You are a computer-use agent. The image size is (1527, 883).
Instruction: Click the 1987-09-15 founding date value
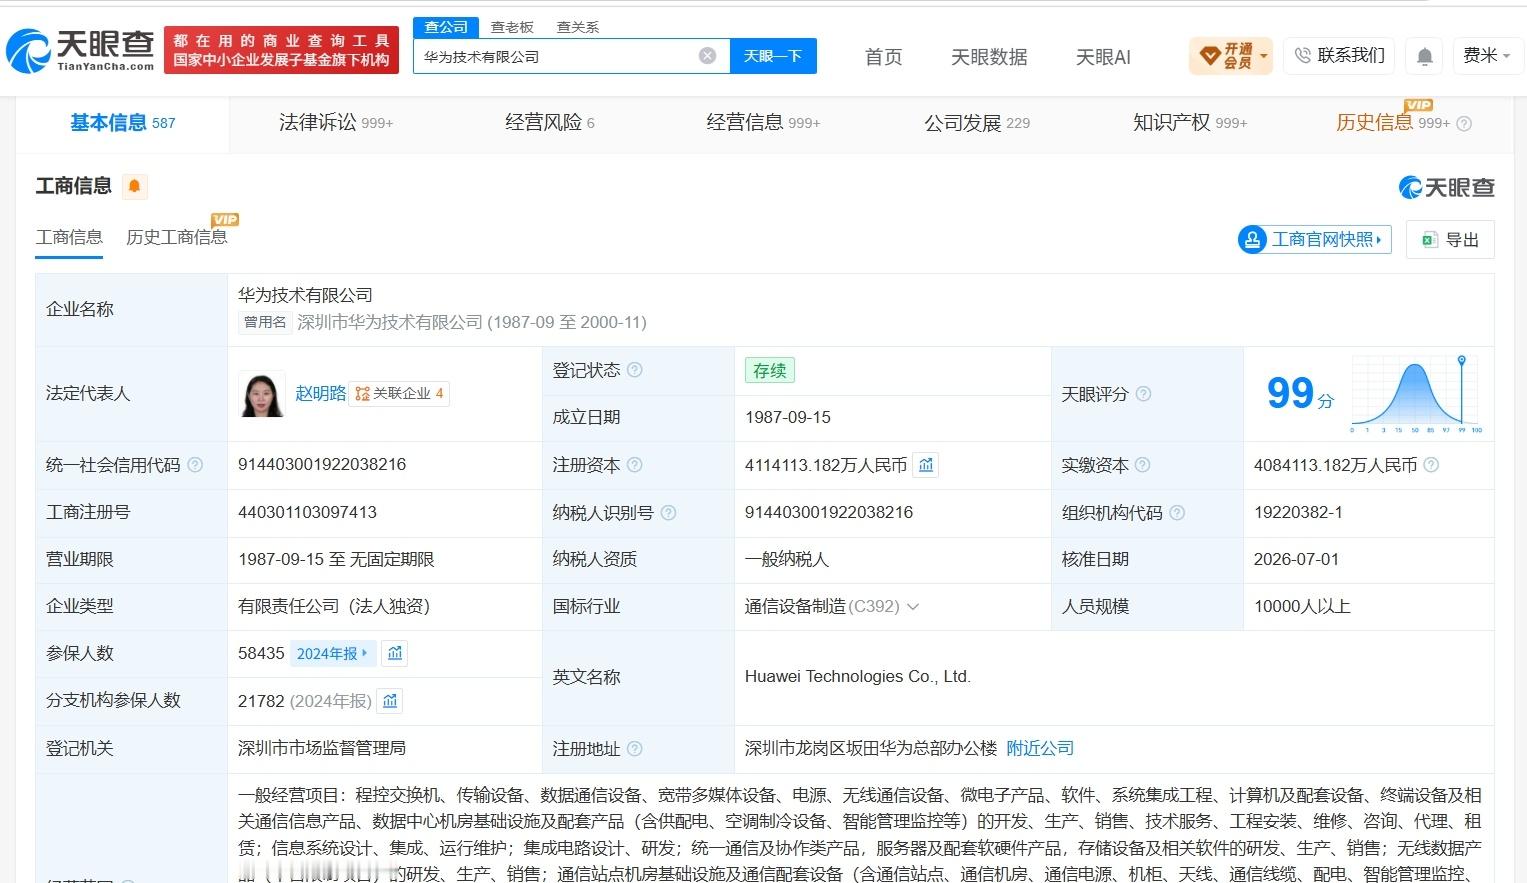[x=788, y=418]
